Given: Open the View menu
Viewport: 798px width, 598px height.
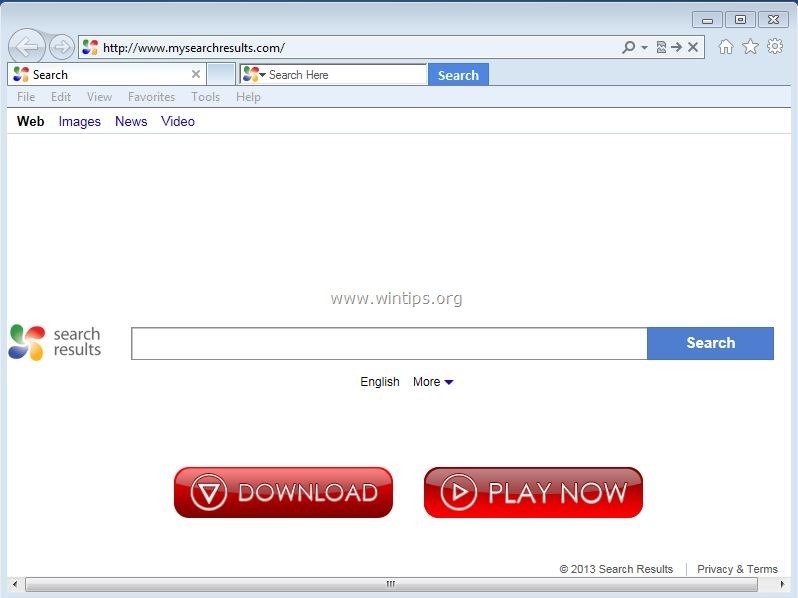Looking at the screenshot, I should (x=99, y=97).
